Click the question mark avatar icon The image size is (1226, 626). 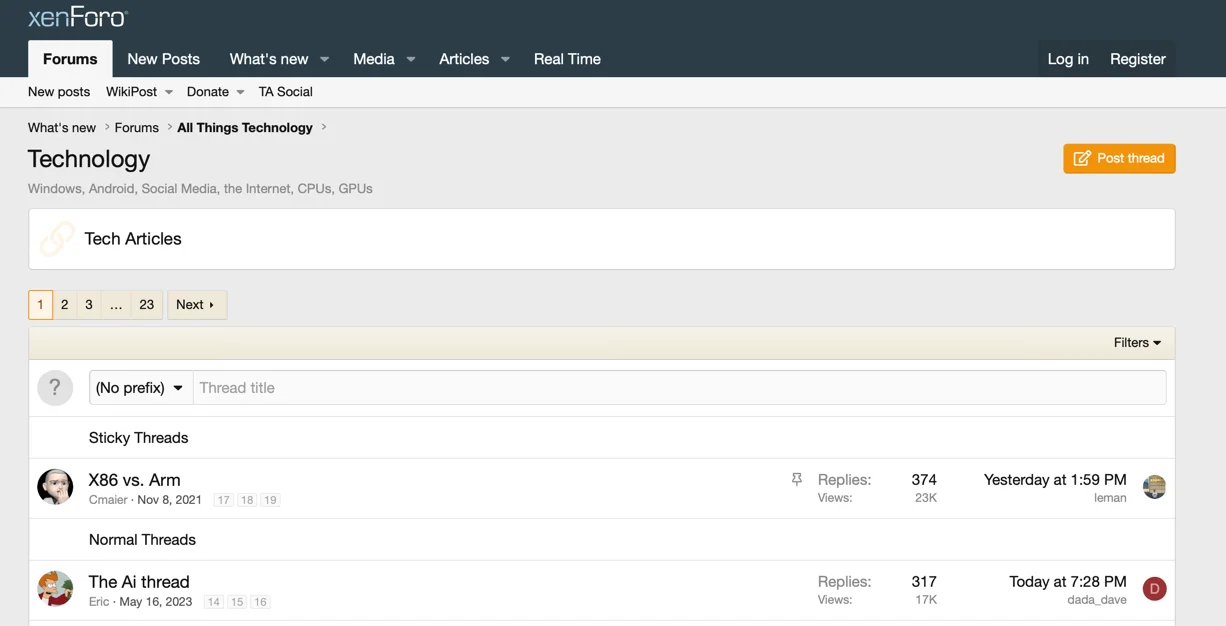coord(55,388)
